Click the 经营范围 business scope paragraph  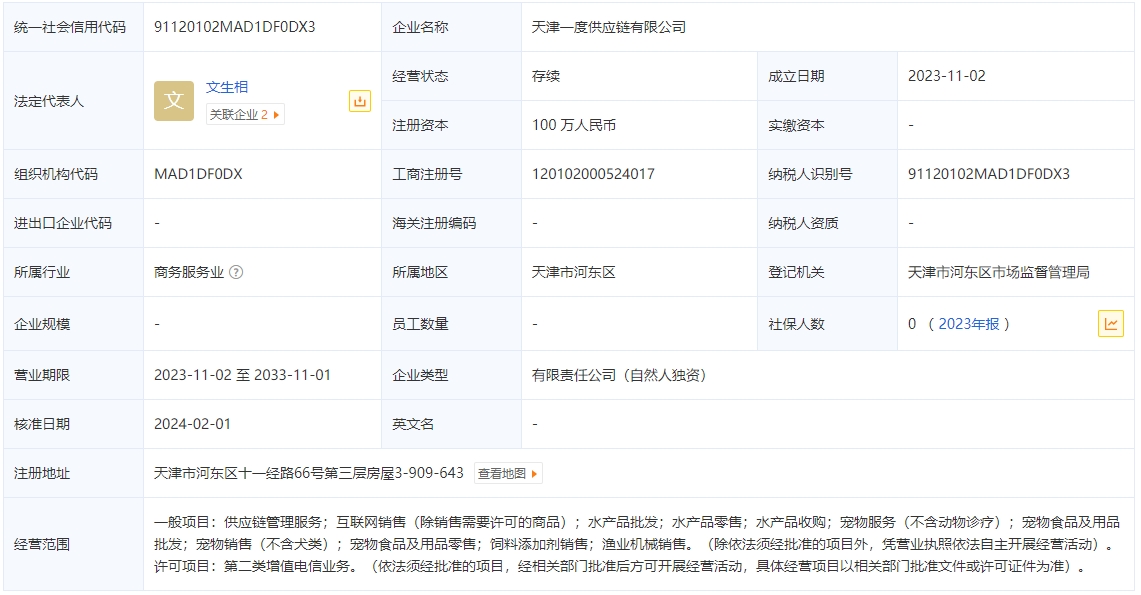tap(637, 544)
